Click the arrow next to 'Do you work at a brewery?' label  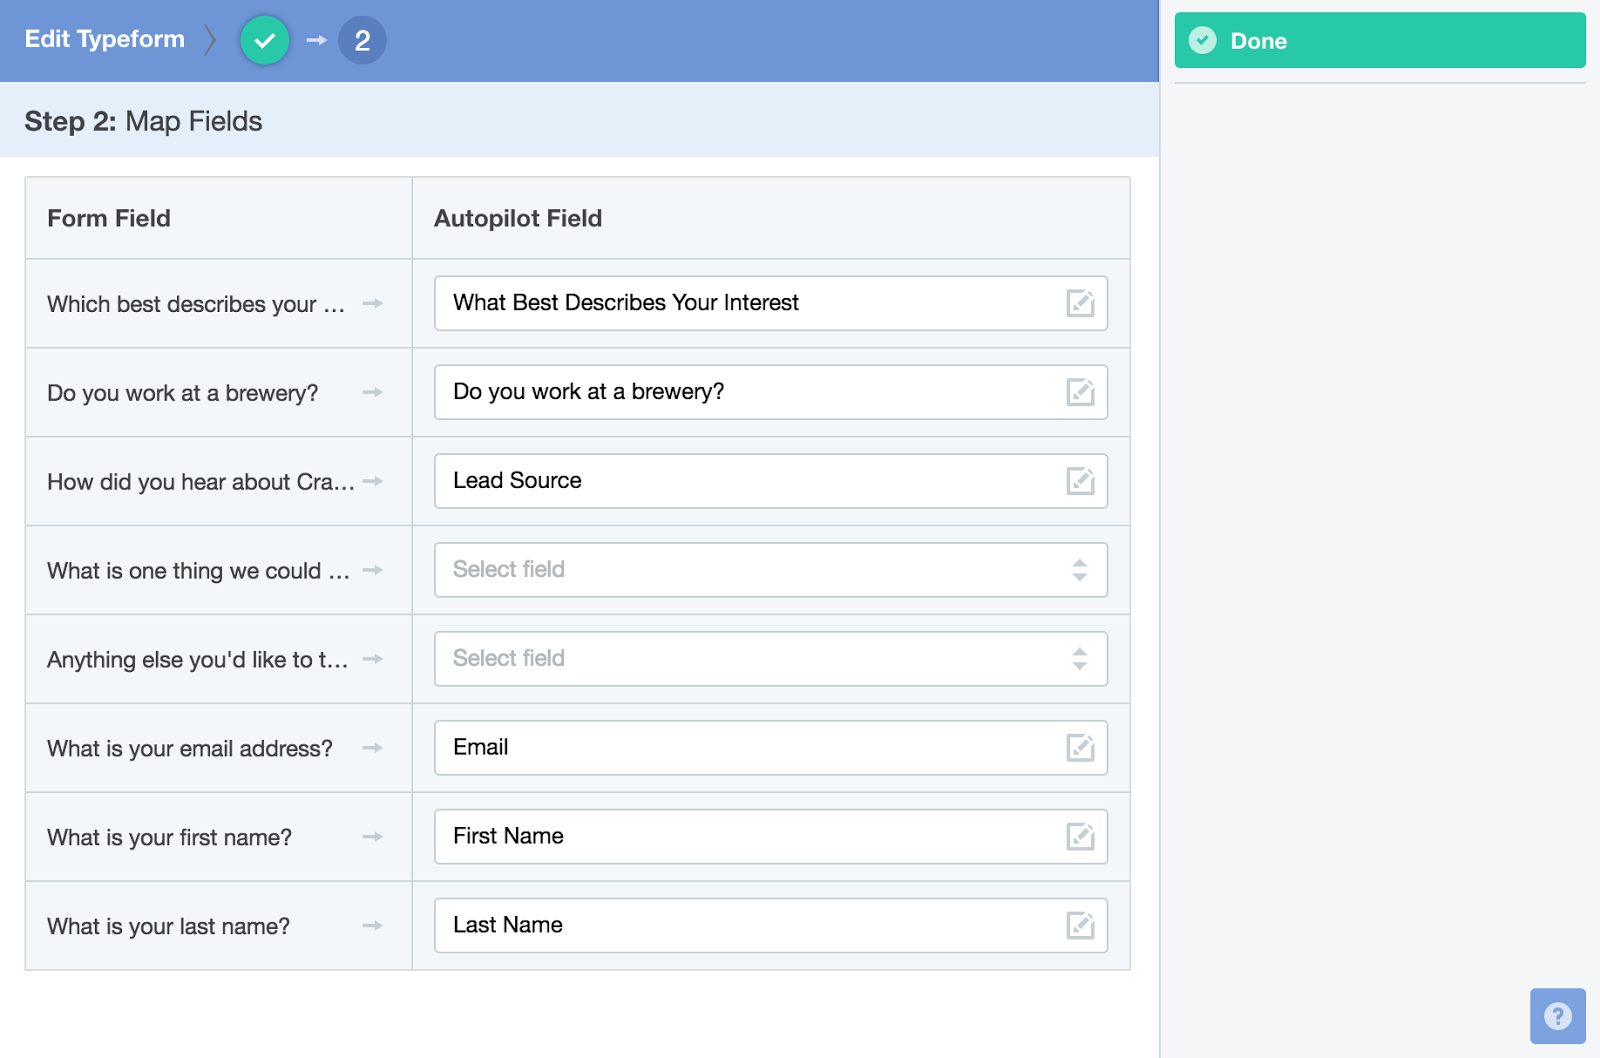pyautogui.click(x=373, y=392)
